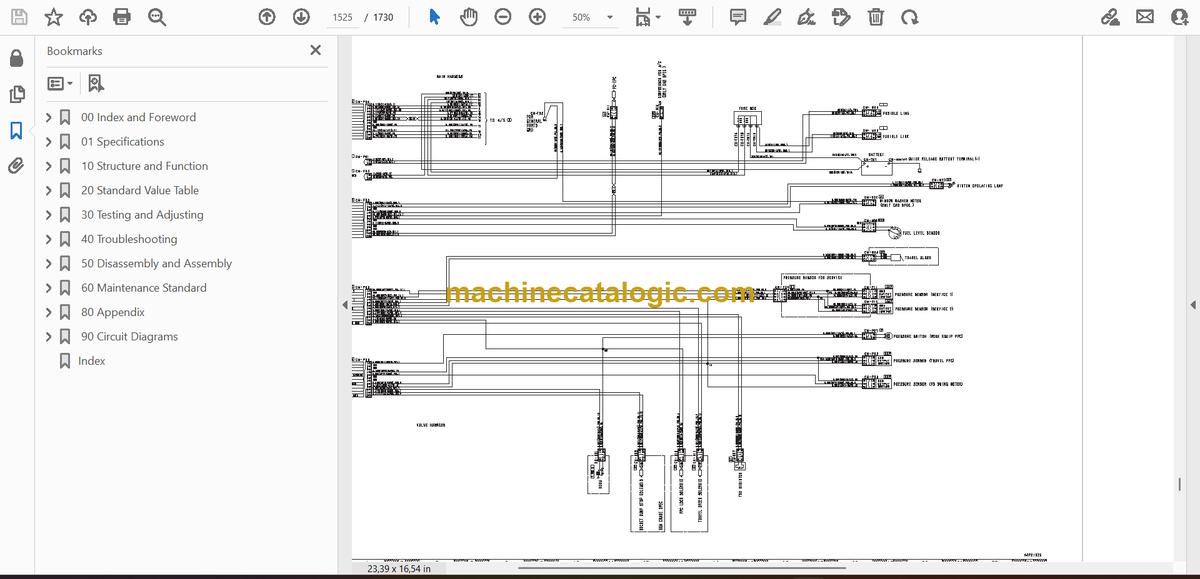Open the sign document tool
Viewport: 1200px width, 579px height.
click(807, 17)
